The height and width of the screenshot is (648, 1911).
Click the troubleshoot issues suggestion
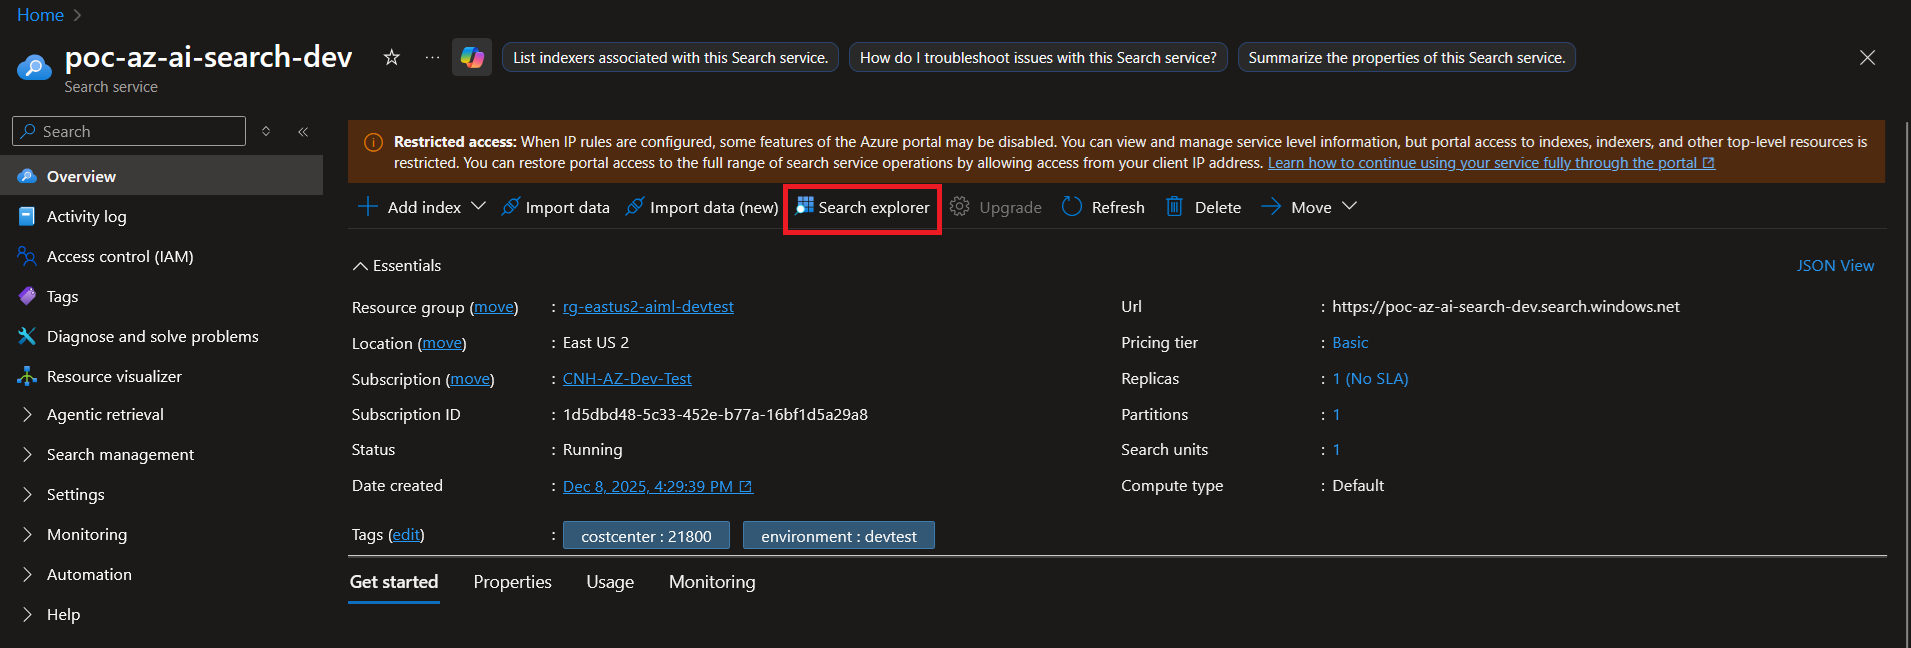[1038, 58]
